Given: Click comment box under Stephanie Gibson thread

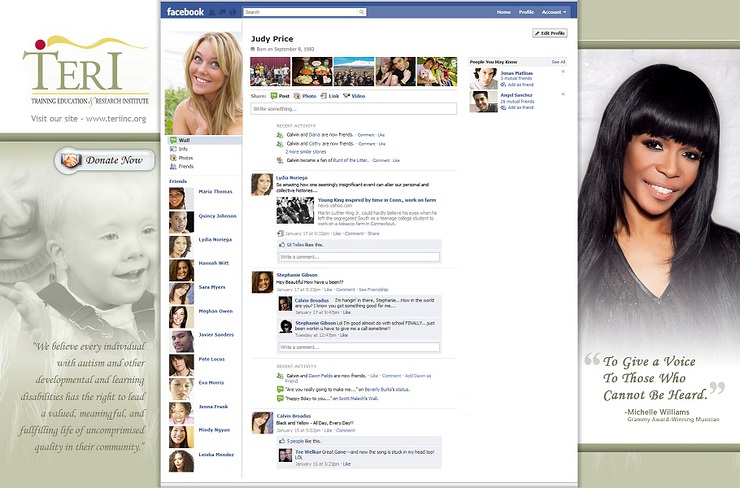Looking at the screenshot, I should coord(359,347).
